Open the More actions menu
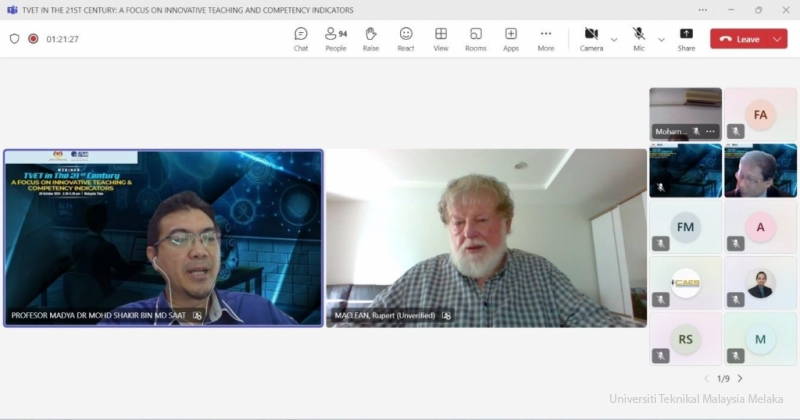 [545, 39]
